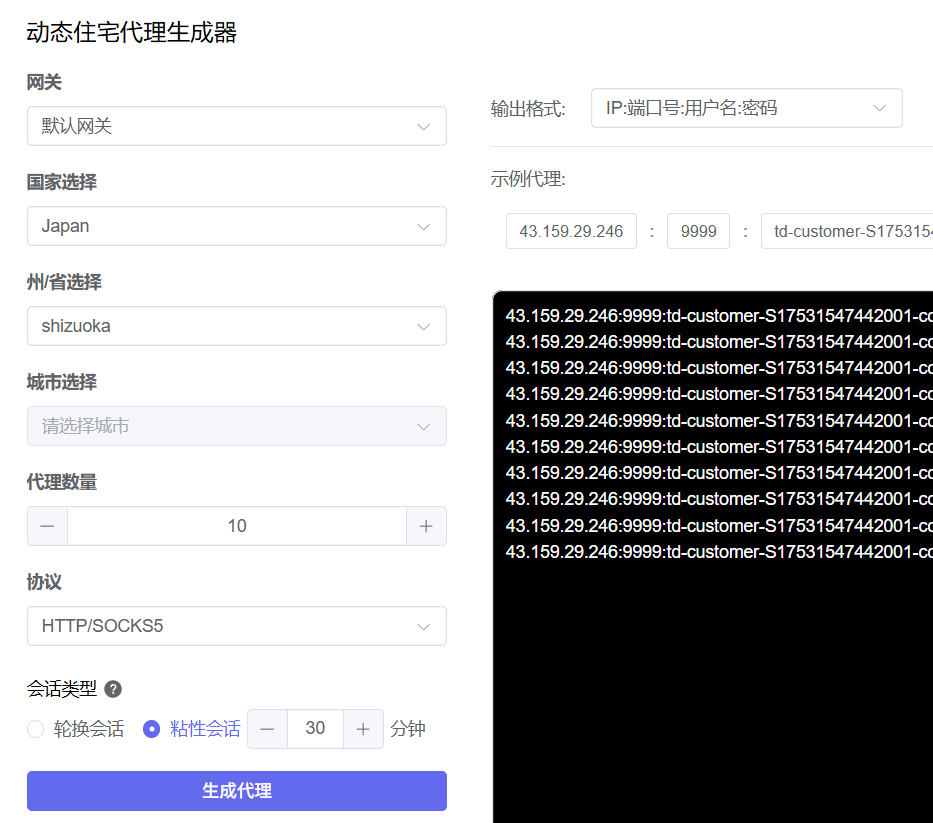The image size is (933, 823).
Task: Click the sticky session minutes field showing 30
Action: [315, 729]
